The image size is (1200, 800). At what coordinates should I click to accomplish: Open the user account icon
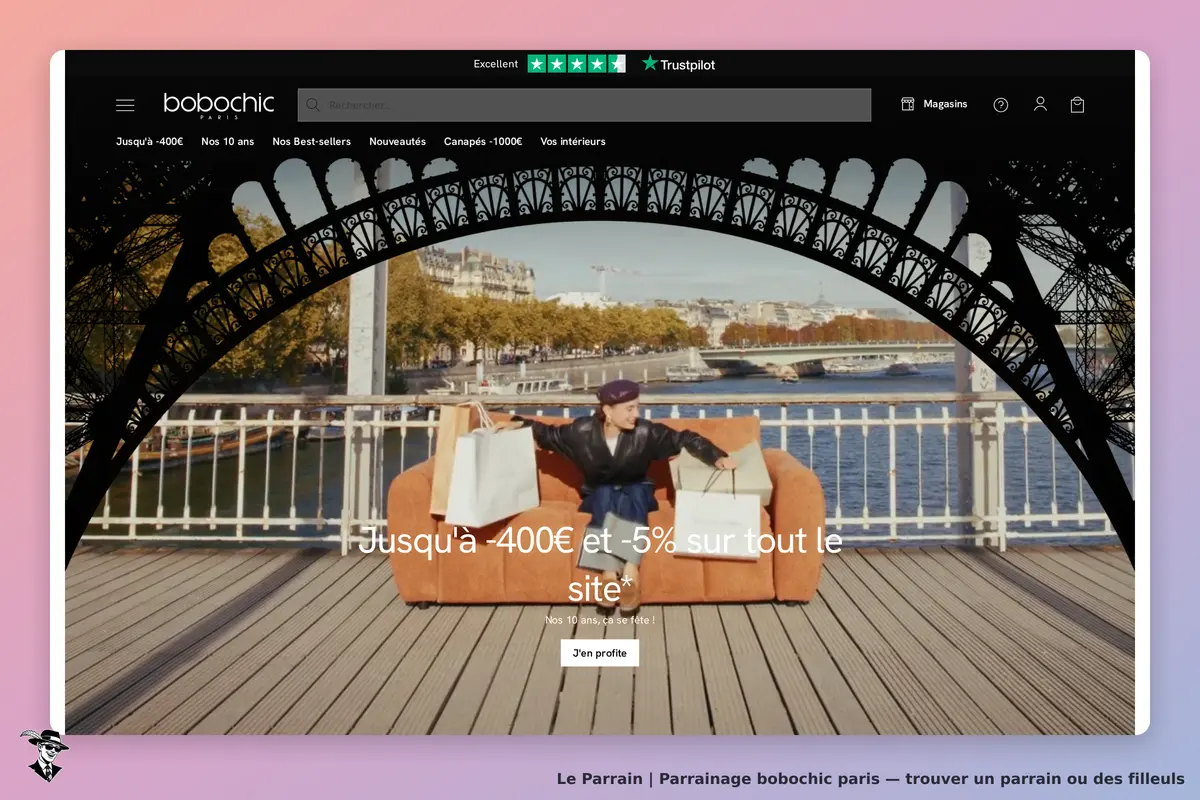click(x=1040, y=104)
